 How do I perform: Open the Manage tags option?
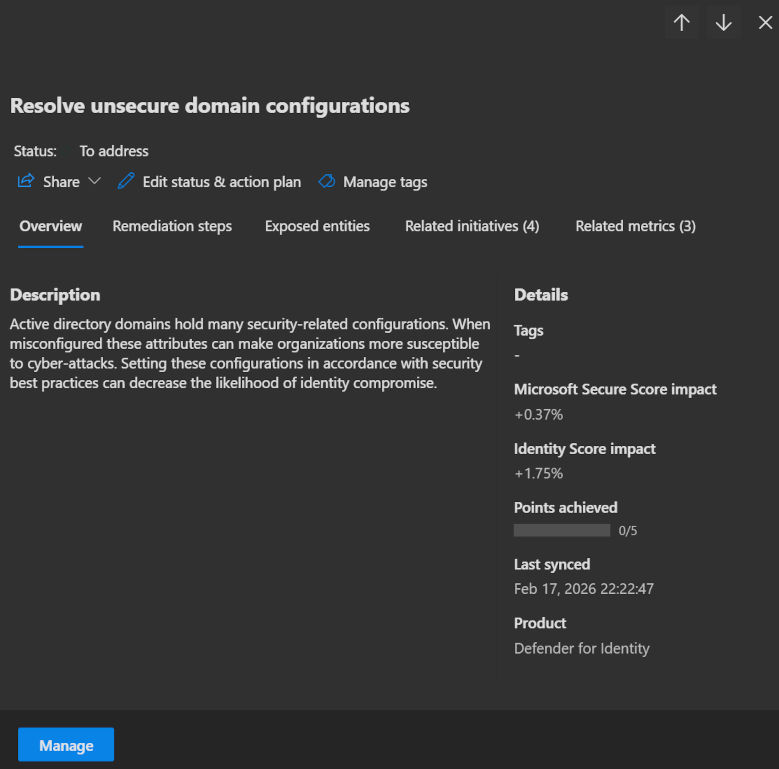(x=384, y=182)
